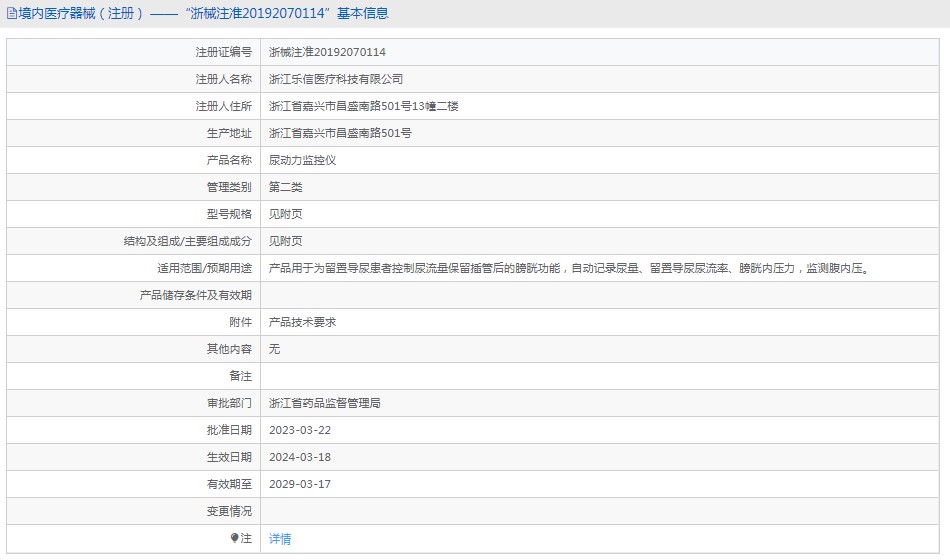Click the 管理类别 label

229,187
